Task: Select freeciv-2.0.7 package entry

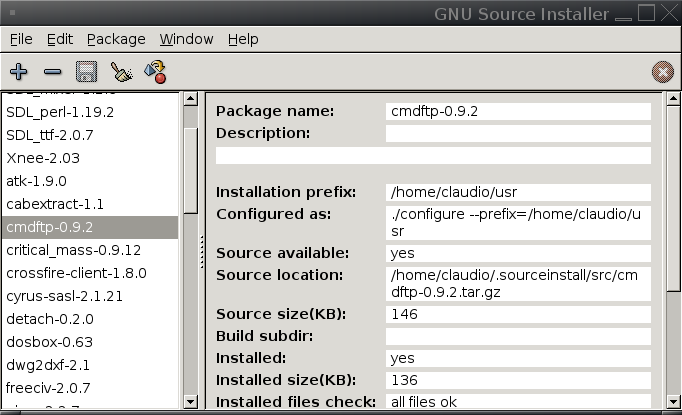Action: pos(48,388)
